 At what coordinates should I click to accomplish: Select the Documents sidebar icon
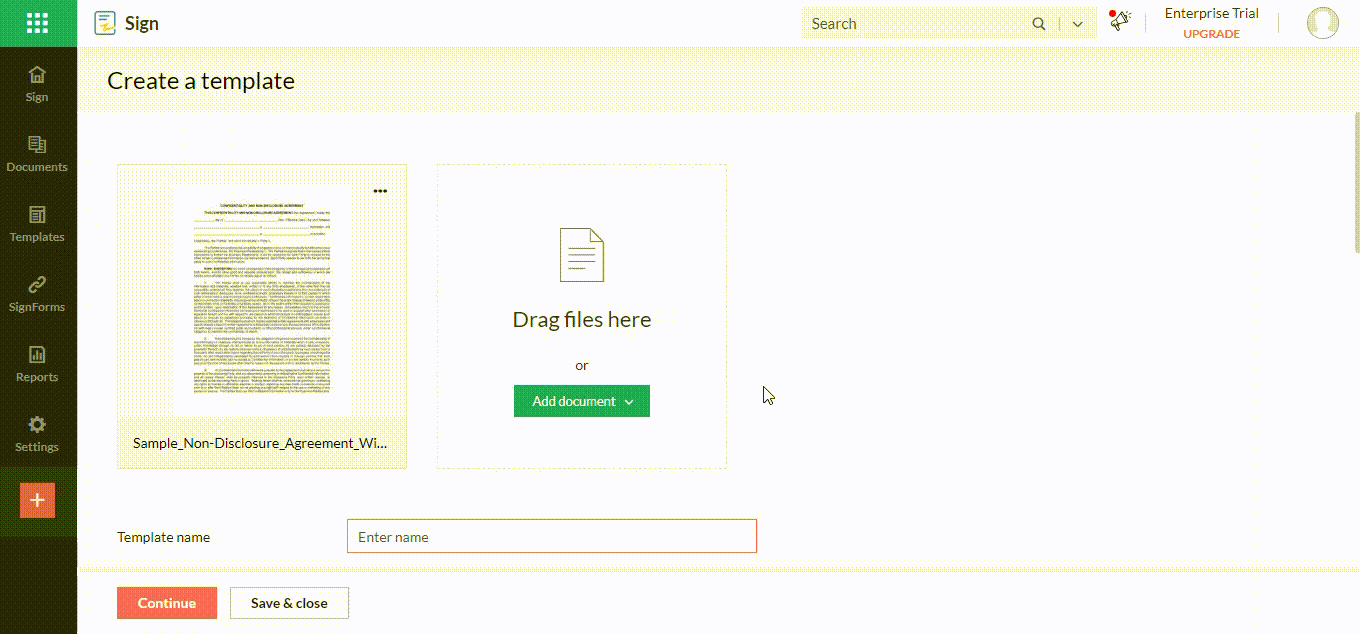pos(37,152)
